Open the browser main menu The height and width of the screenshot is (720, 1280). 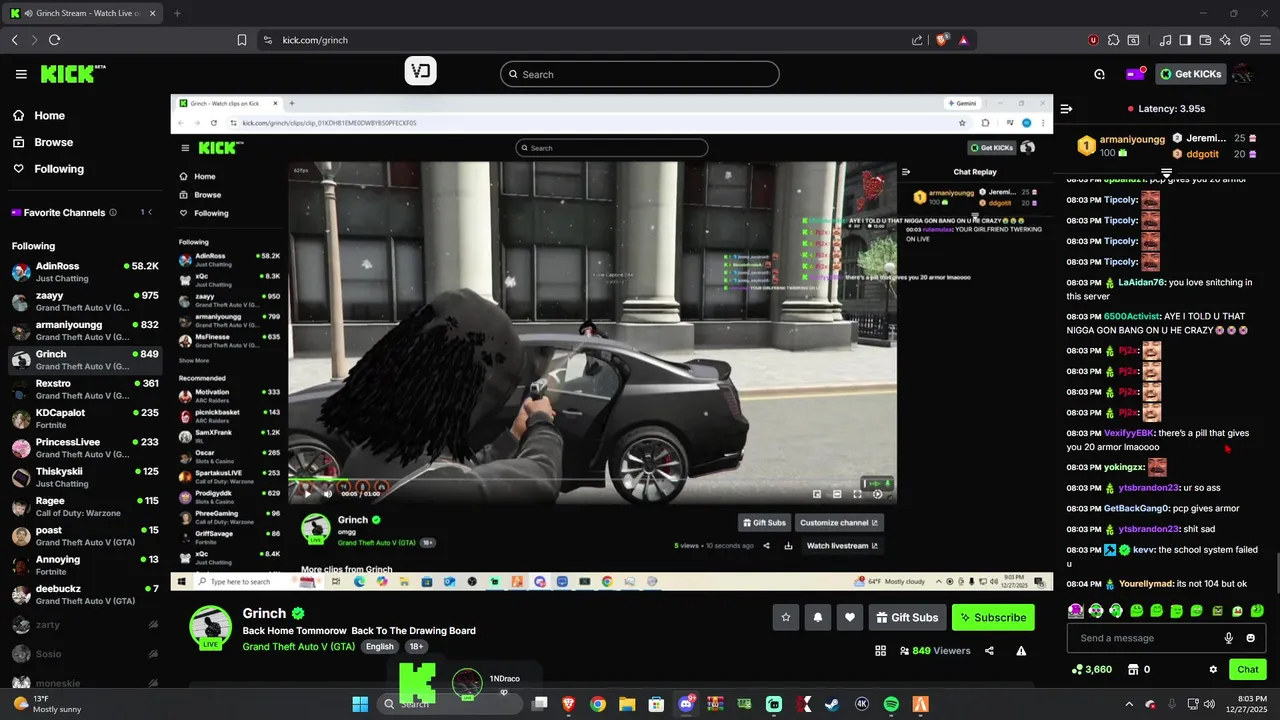coord(1265,40)
